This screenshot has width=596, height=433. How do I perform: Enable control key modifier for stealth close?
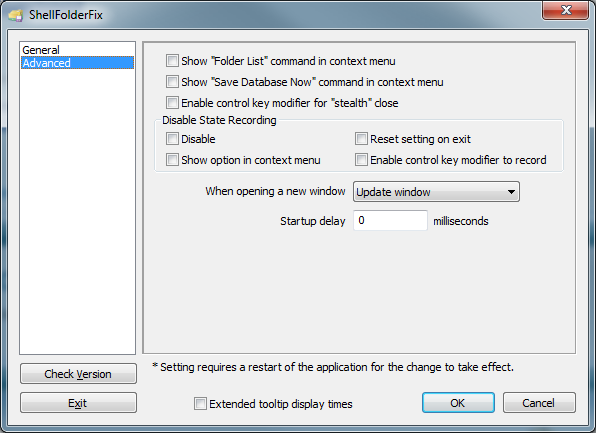pyautogui.click(x=172, y=103)
